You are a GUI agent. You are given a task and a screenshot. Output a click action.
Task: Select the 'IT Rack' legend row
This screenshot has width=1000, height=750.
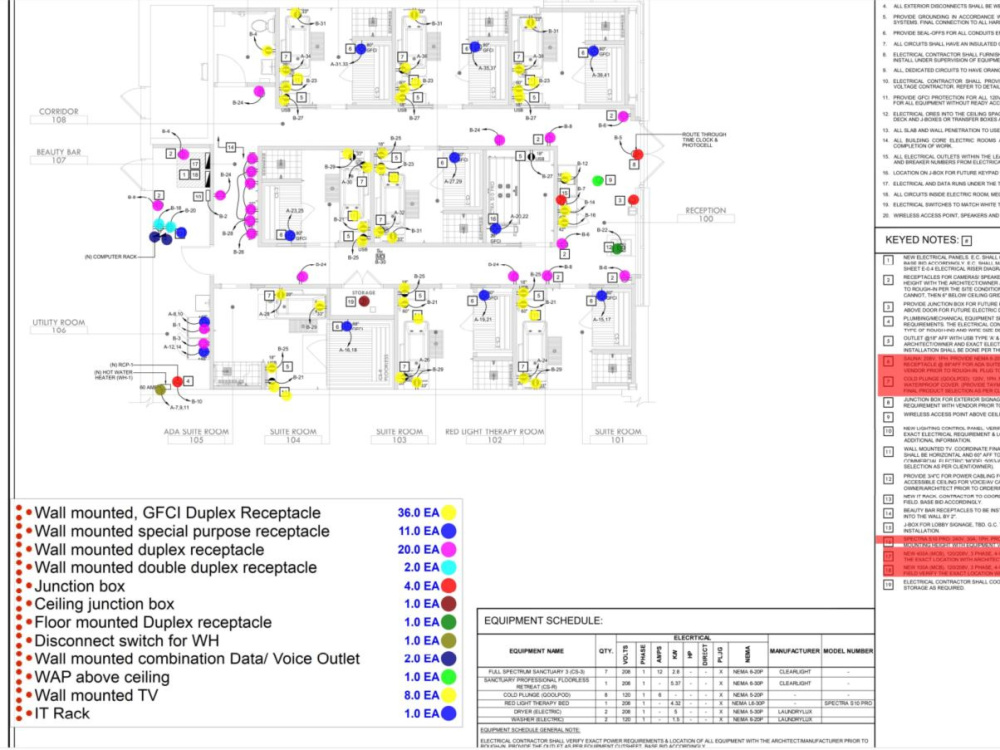236,713
